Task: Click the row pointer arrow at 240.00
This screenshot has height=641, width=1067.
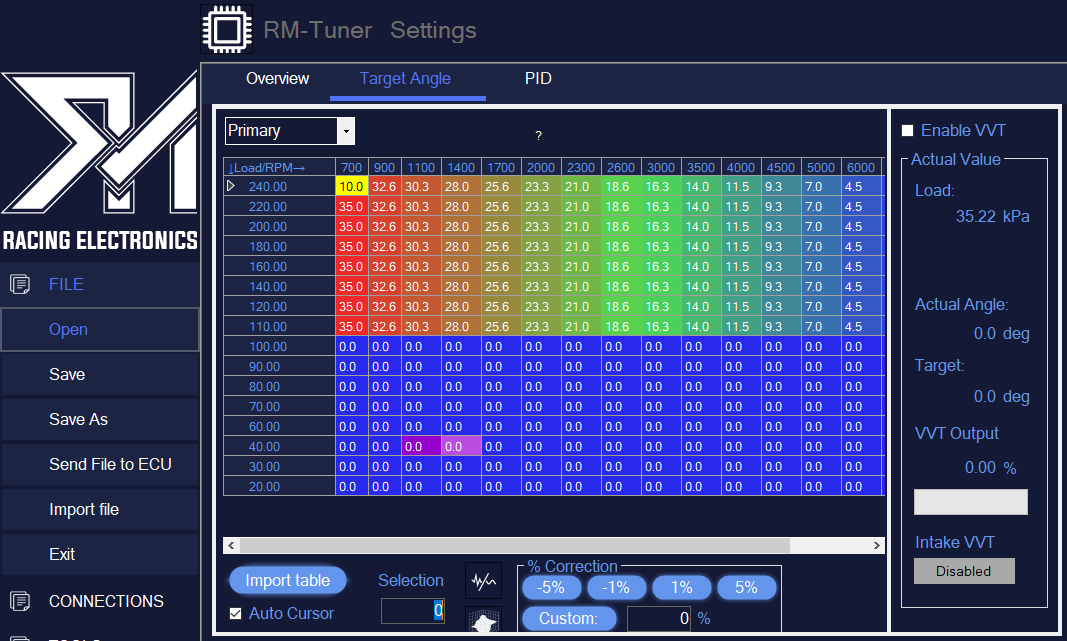Action: [232, 186]
